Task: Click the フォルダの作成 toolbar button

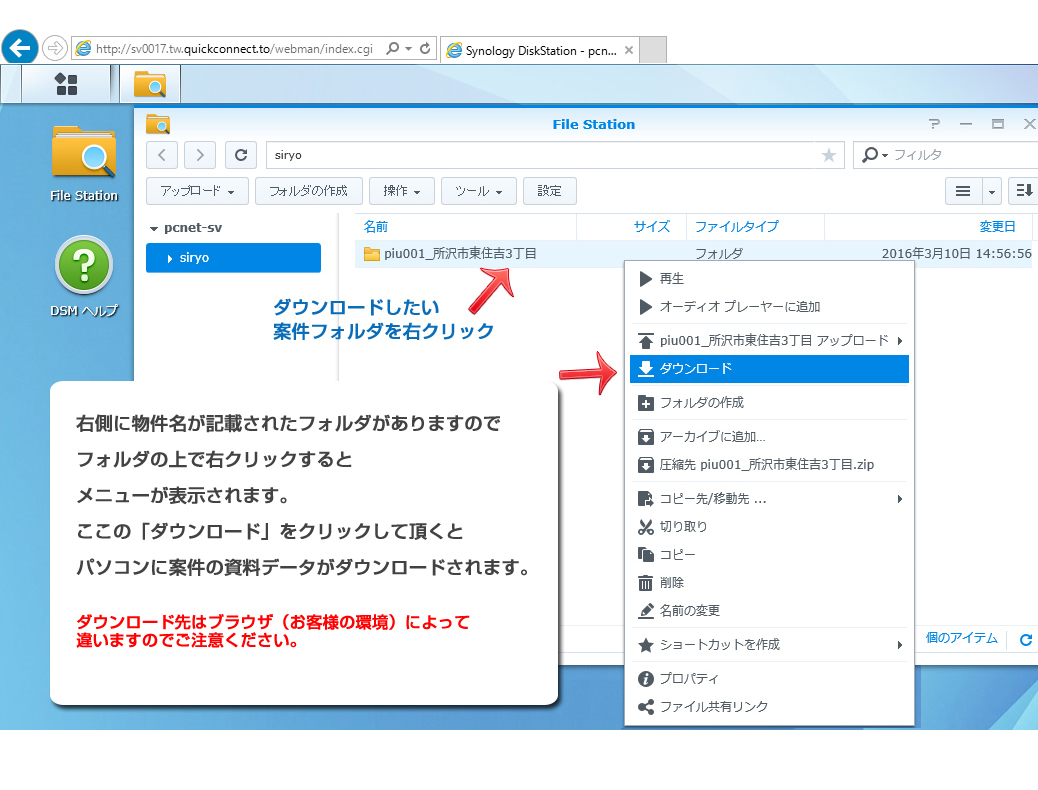Action: (308, 191)
